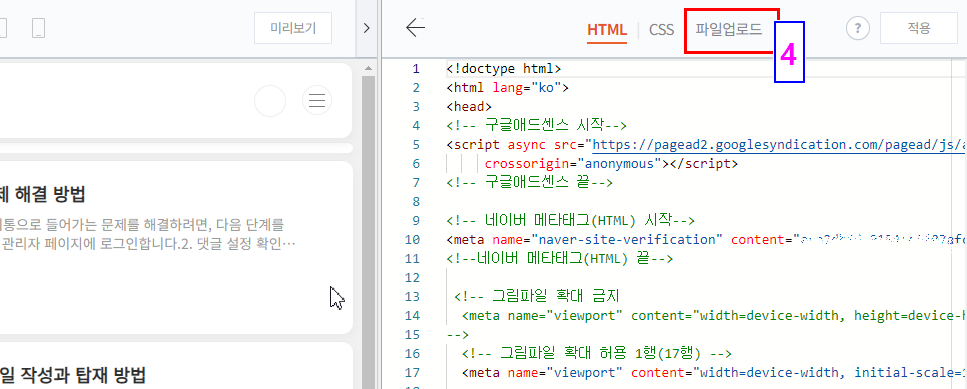This screenshot has width=967, height=389.
Task: Click the <head> tag on line 3
Action: click(x=469, y=106)
